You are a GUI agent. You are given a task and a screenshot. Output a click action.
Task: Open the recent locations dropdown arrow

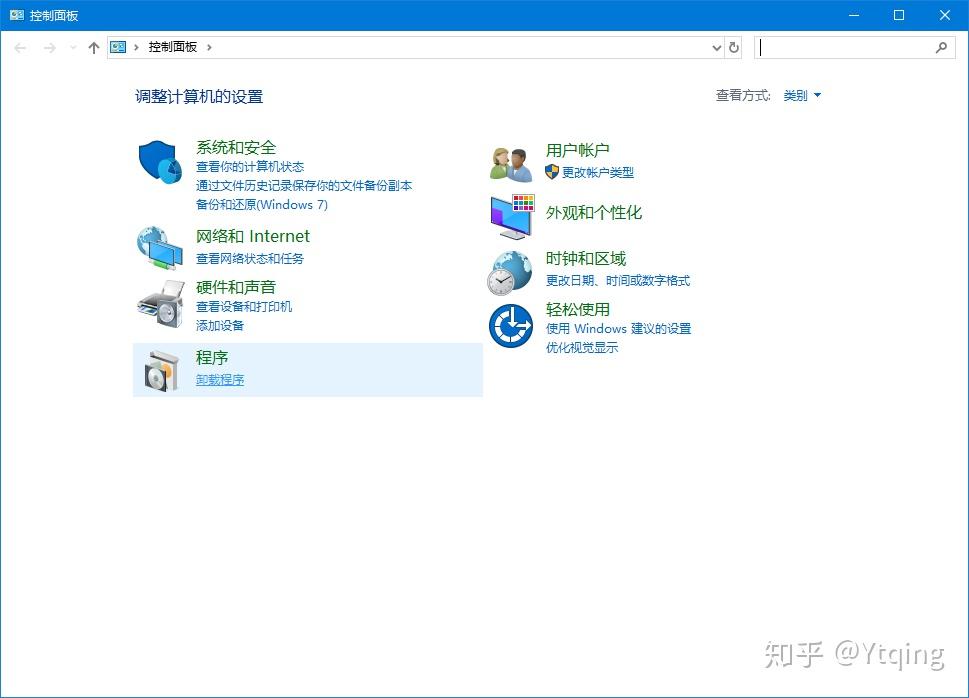(73, 48)
